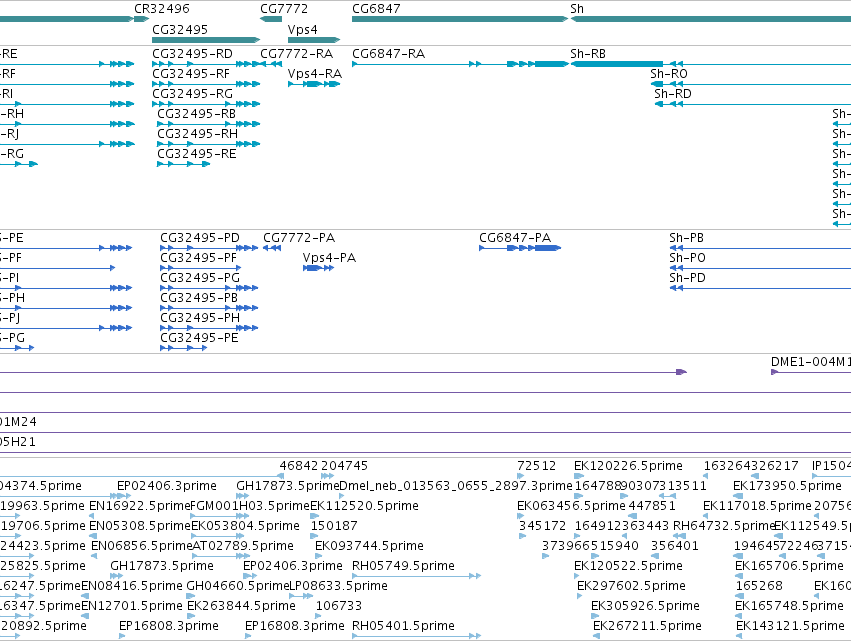Click transcript Sh-RO label

[x=669, y=74]
